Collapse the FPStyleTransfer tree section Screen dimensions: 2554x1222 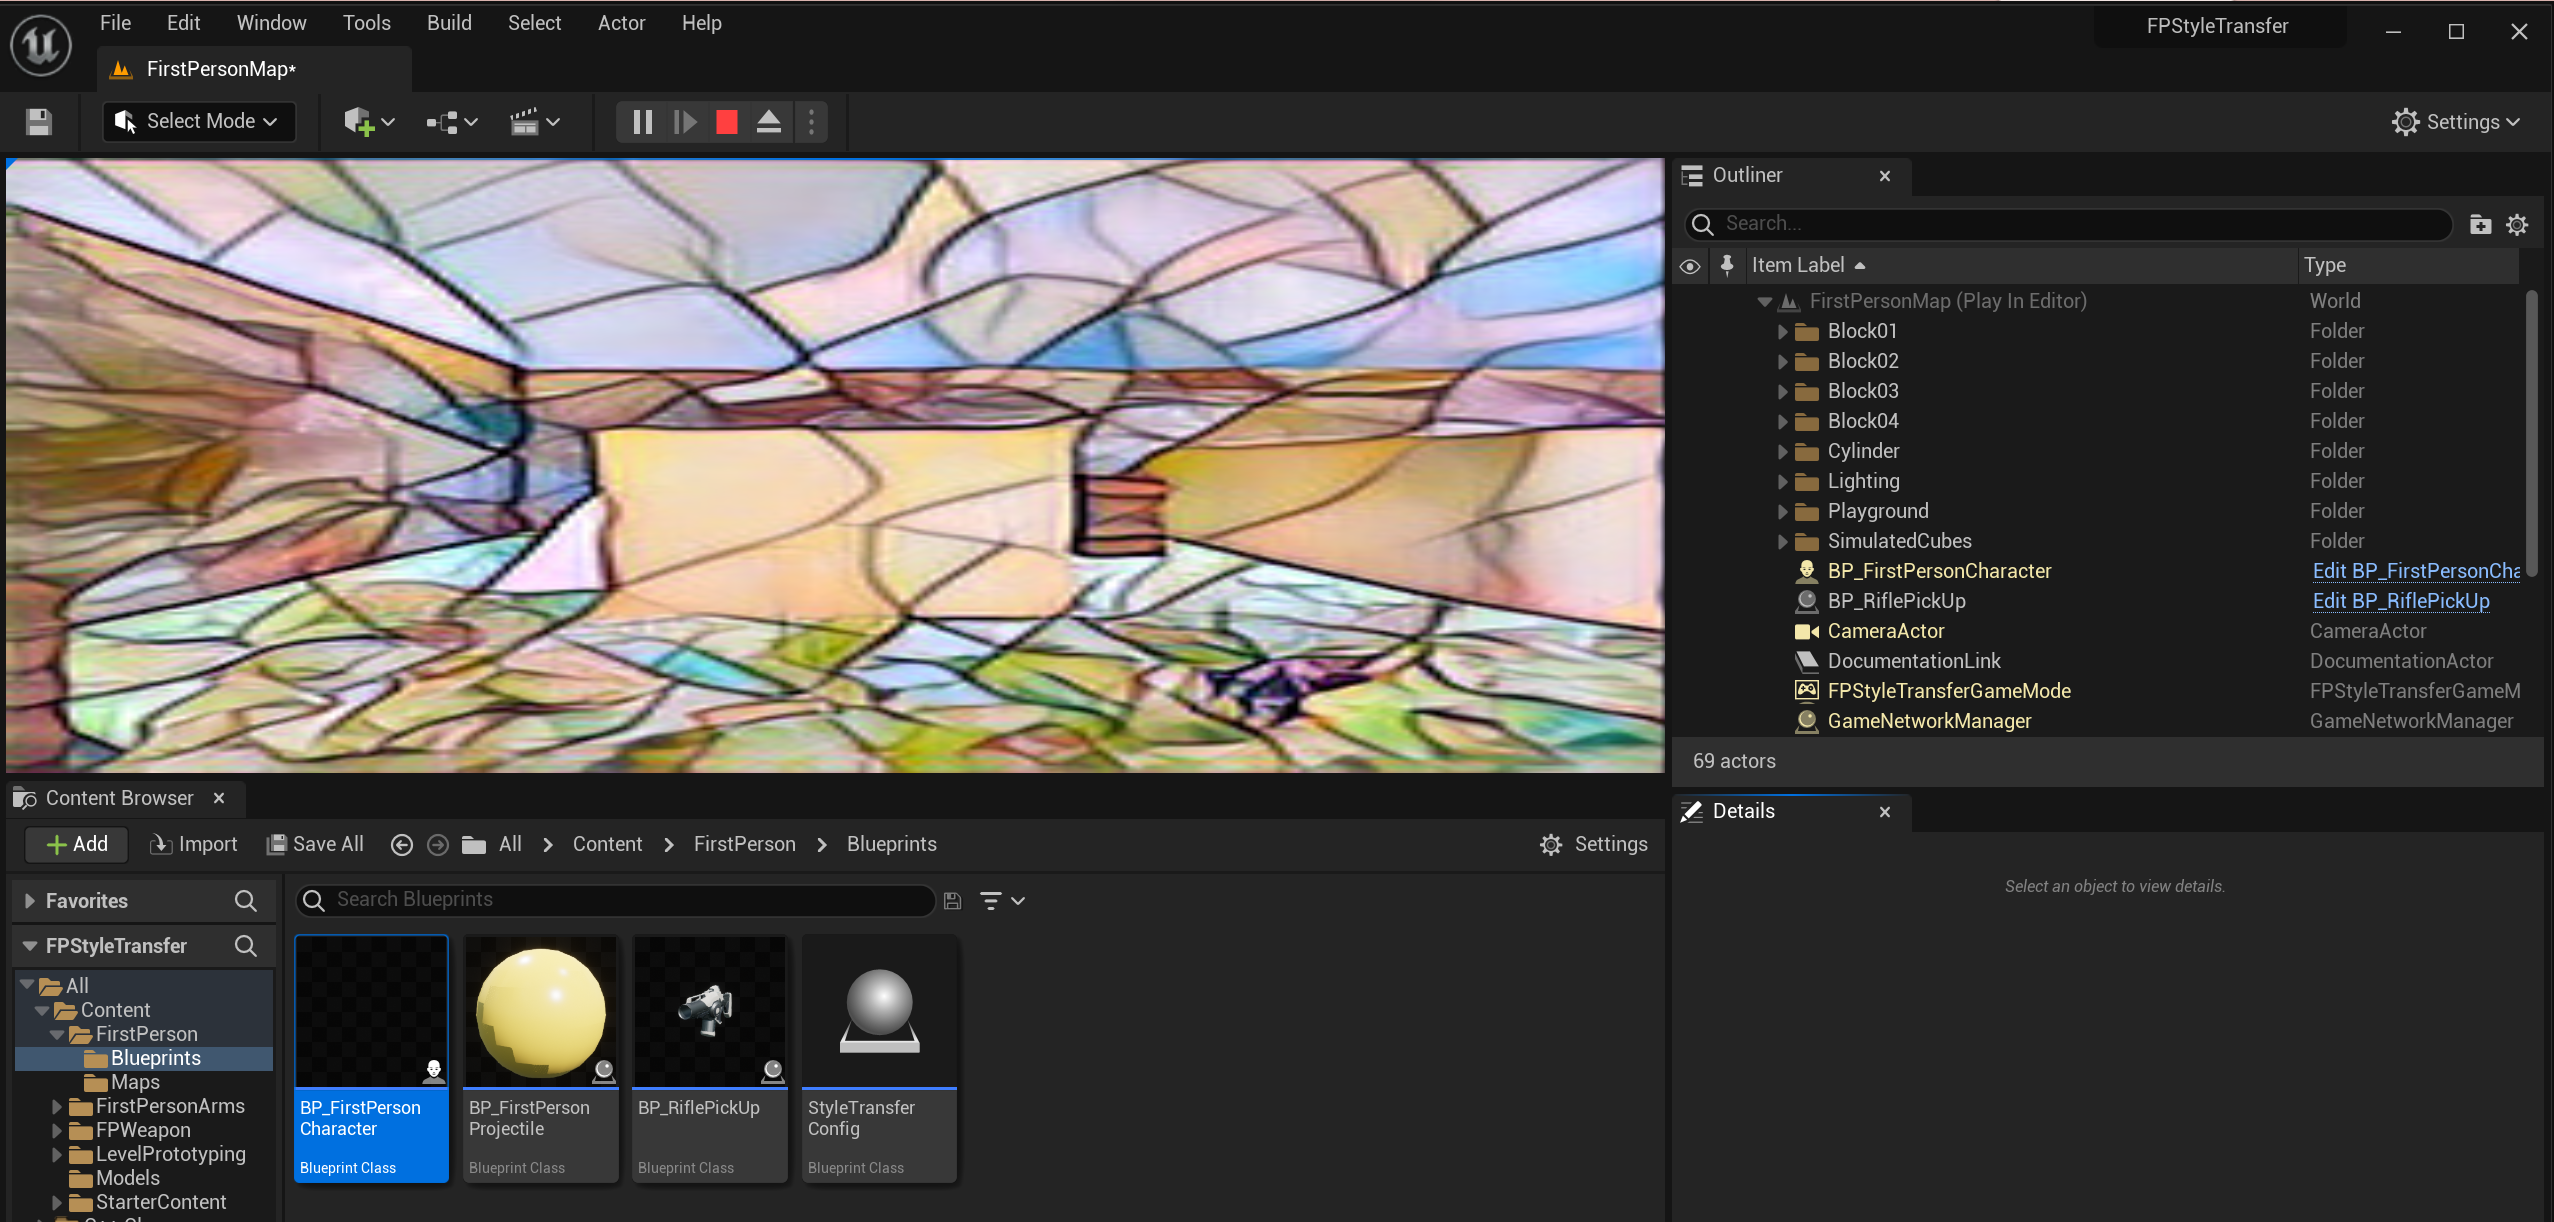[29, 946]
